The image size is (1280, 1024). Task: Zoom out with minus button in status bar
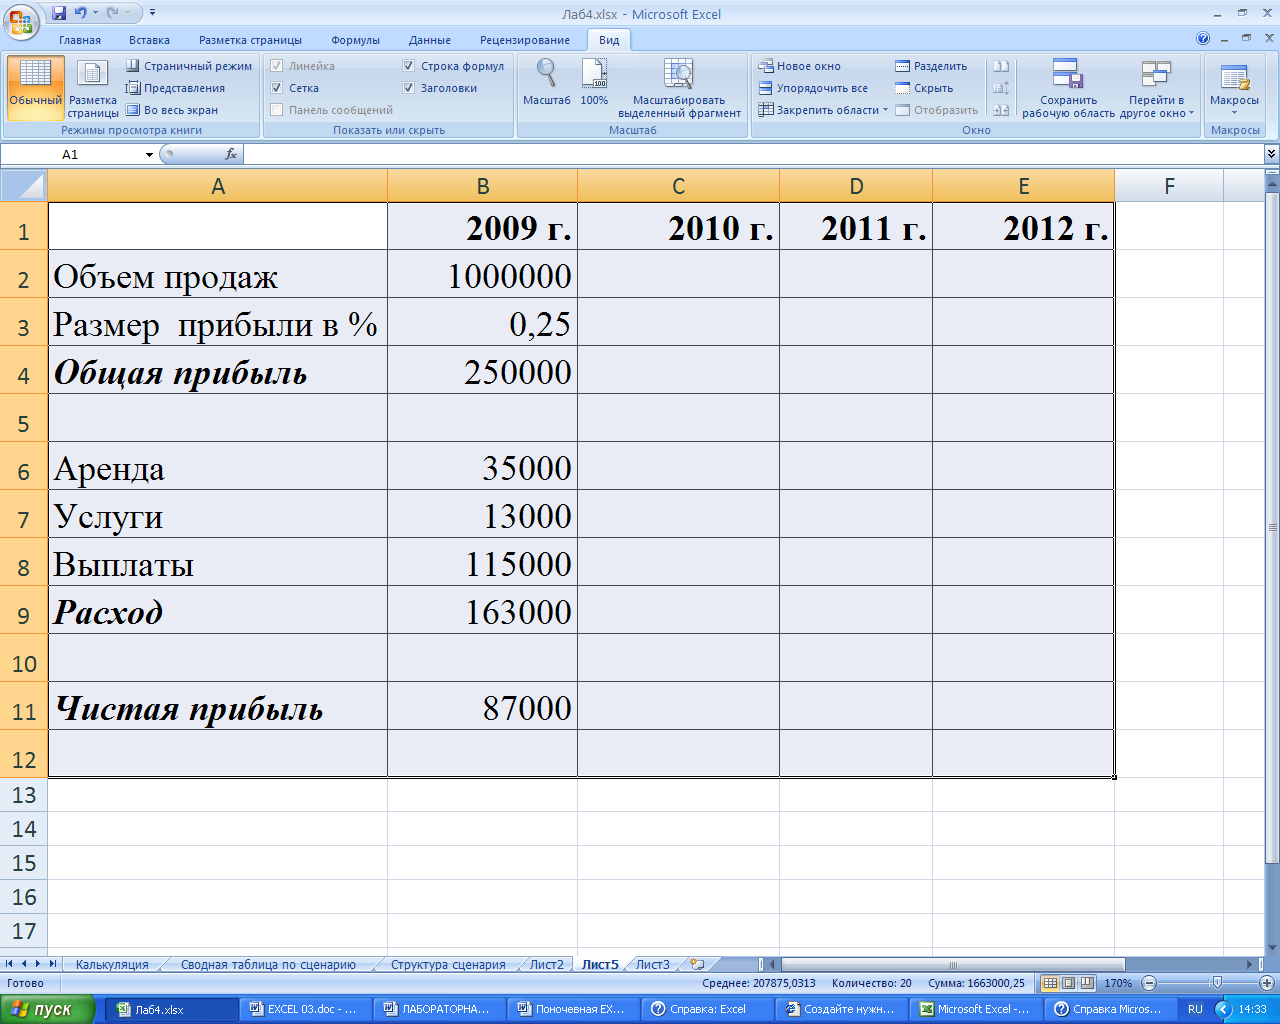click(x=1149, y=983)
